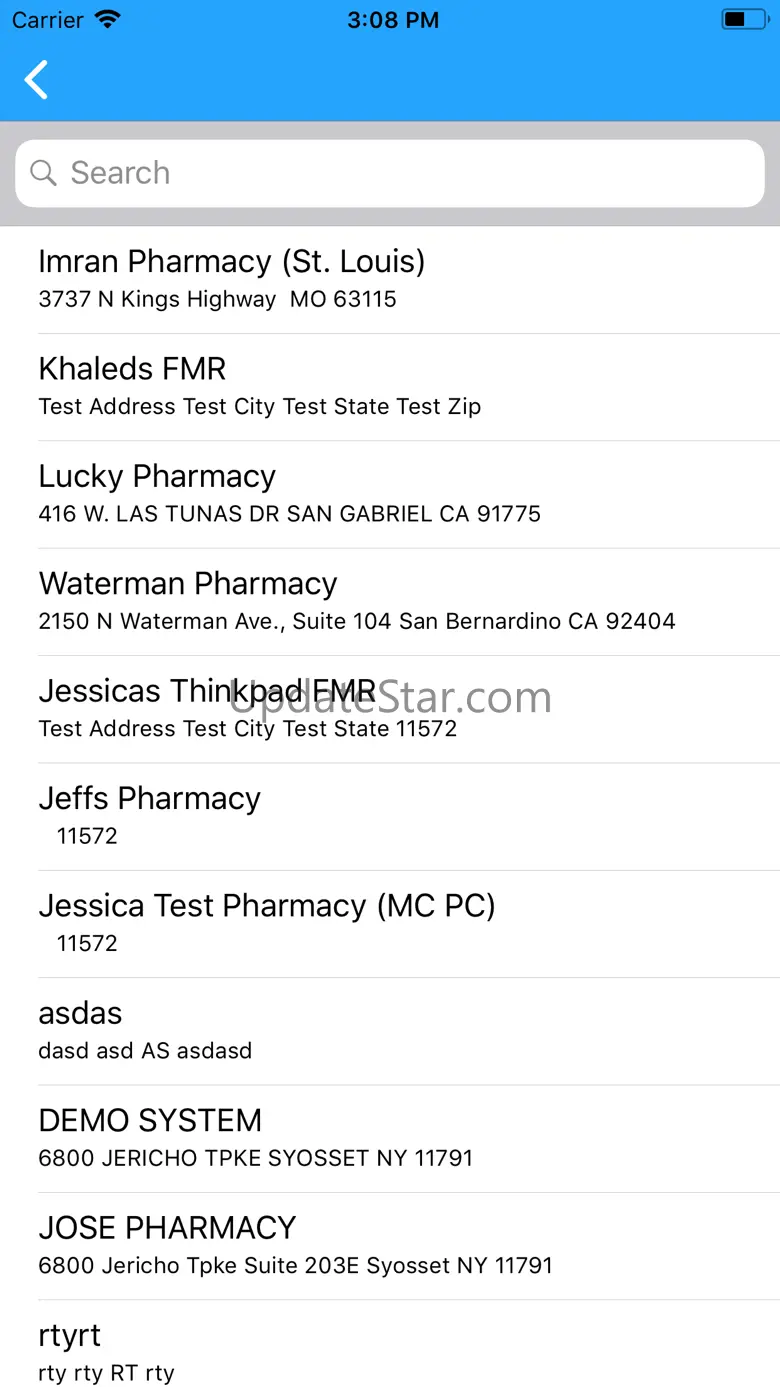Viewport: 780px width, 1387px height.
Task: Tap the battery indicator icon
Action: tap(743, 20)
